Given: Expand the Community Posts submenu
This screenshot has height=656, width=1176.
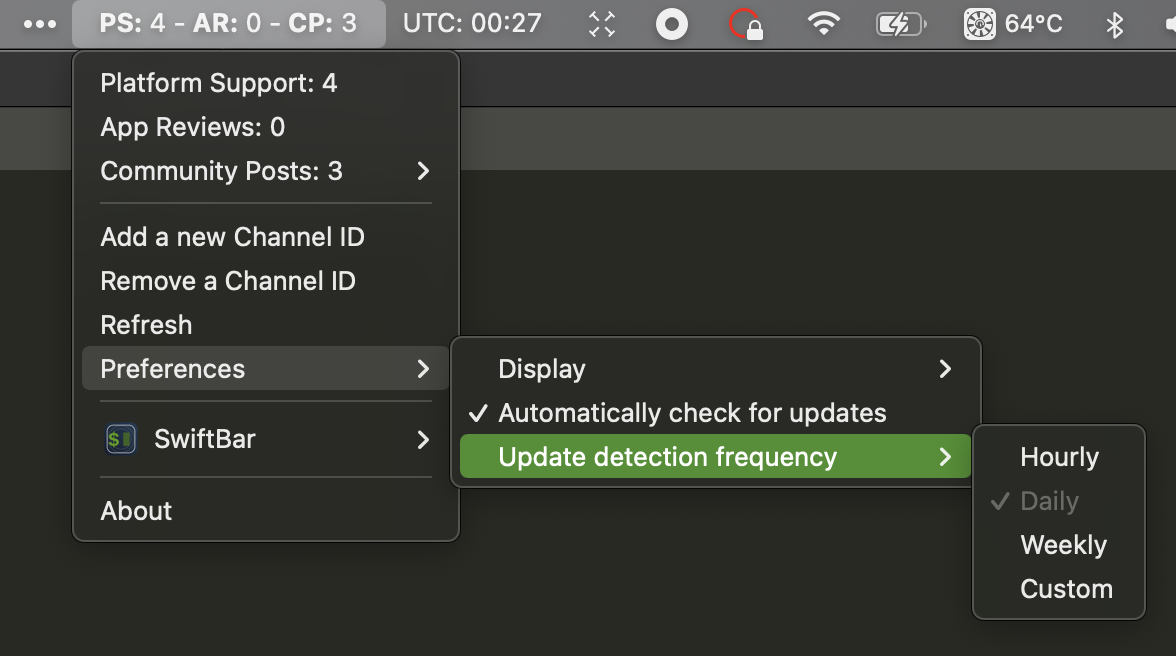Looking at the screenshot, I should 222,171.
